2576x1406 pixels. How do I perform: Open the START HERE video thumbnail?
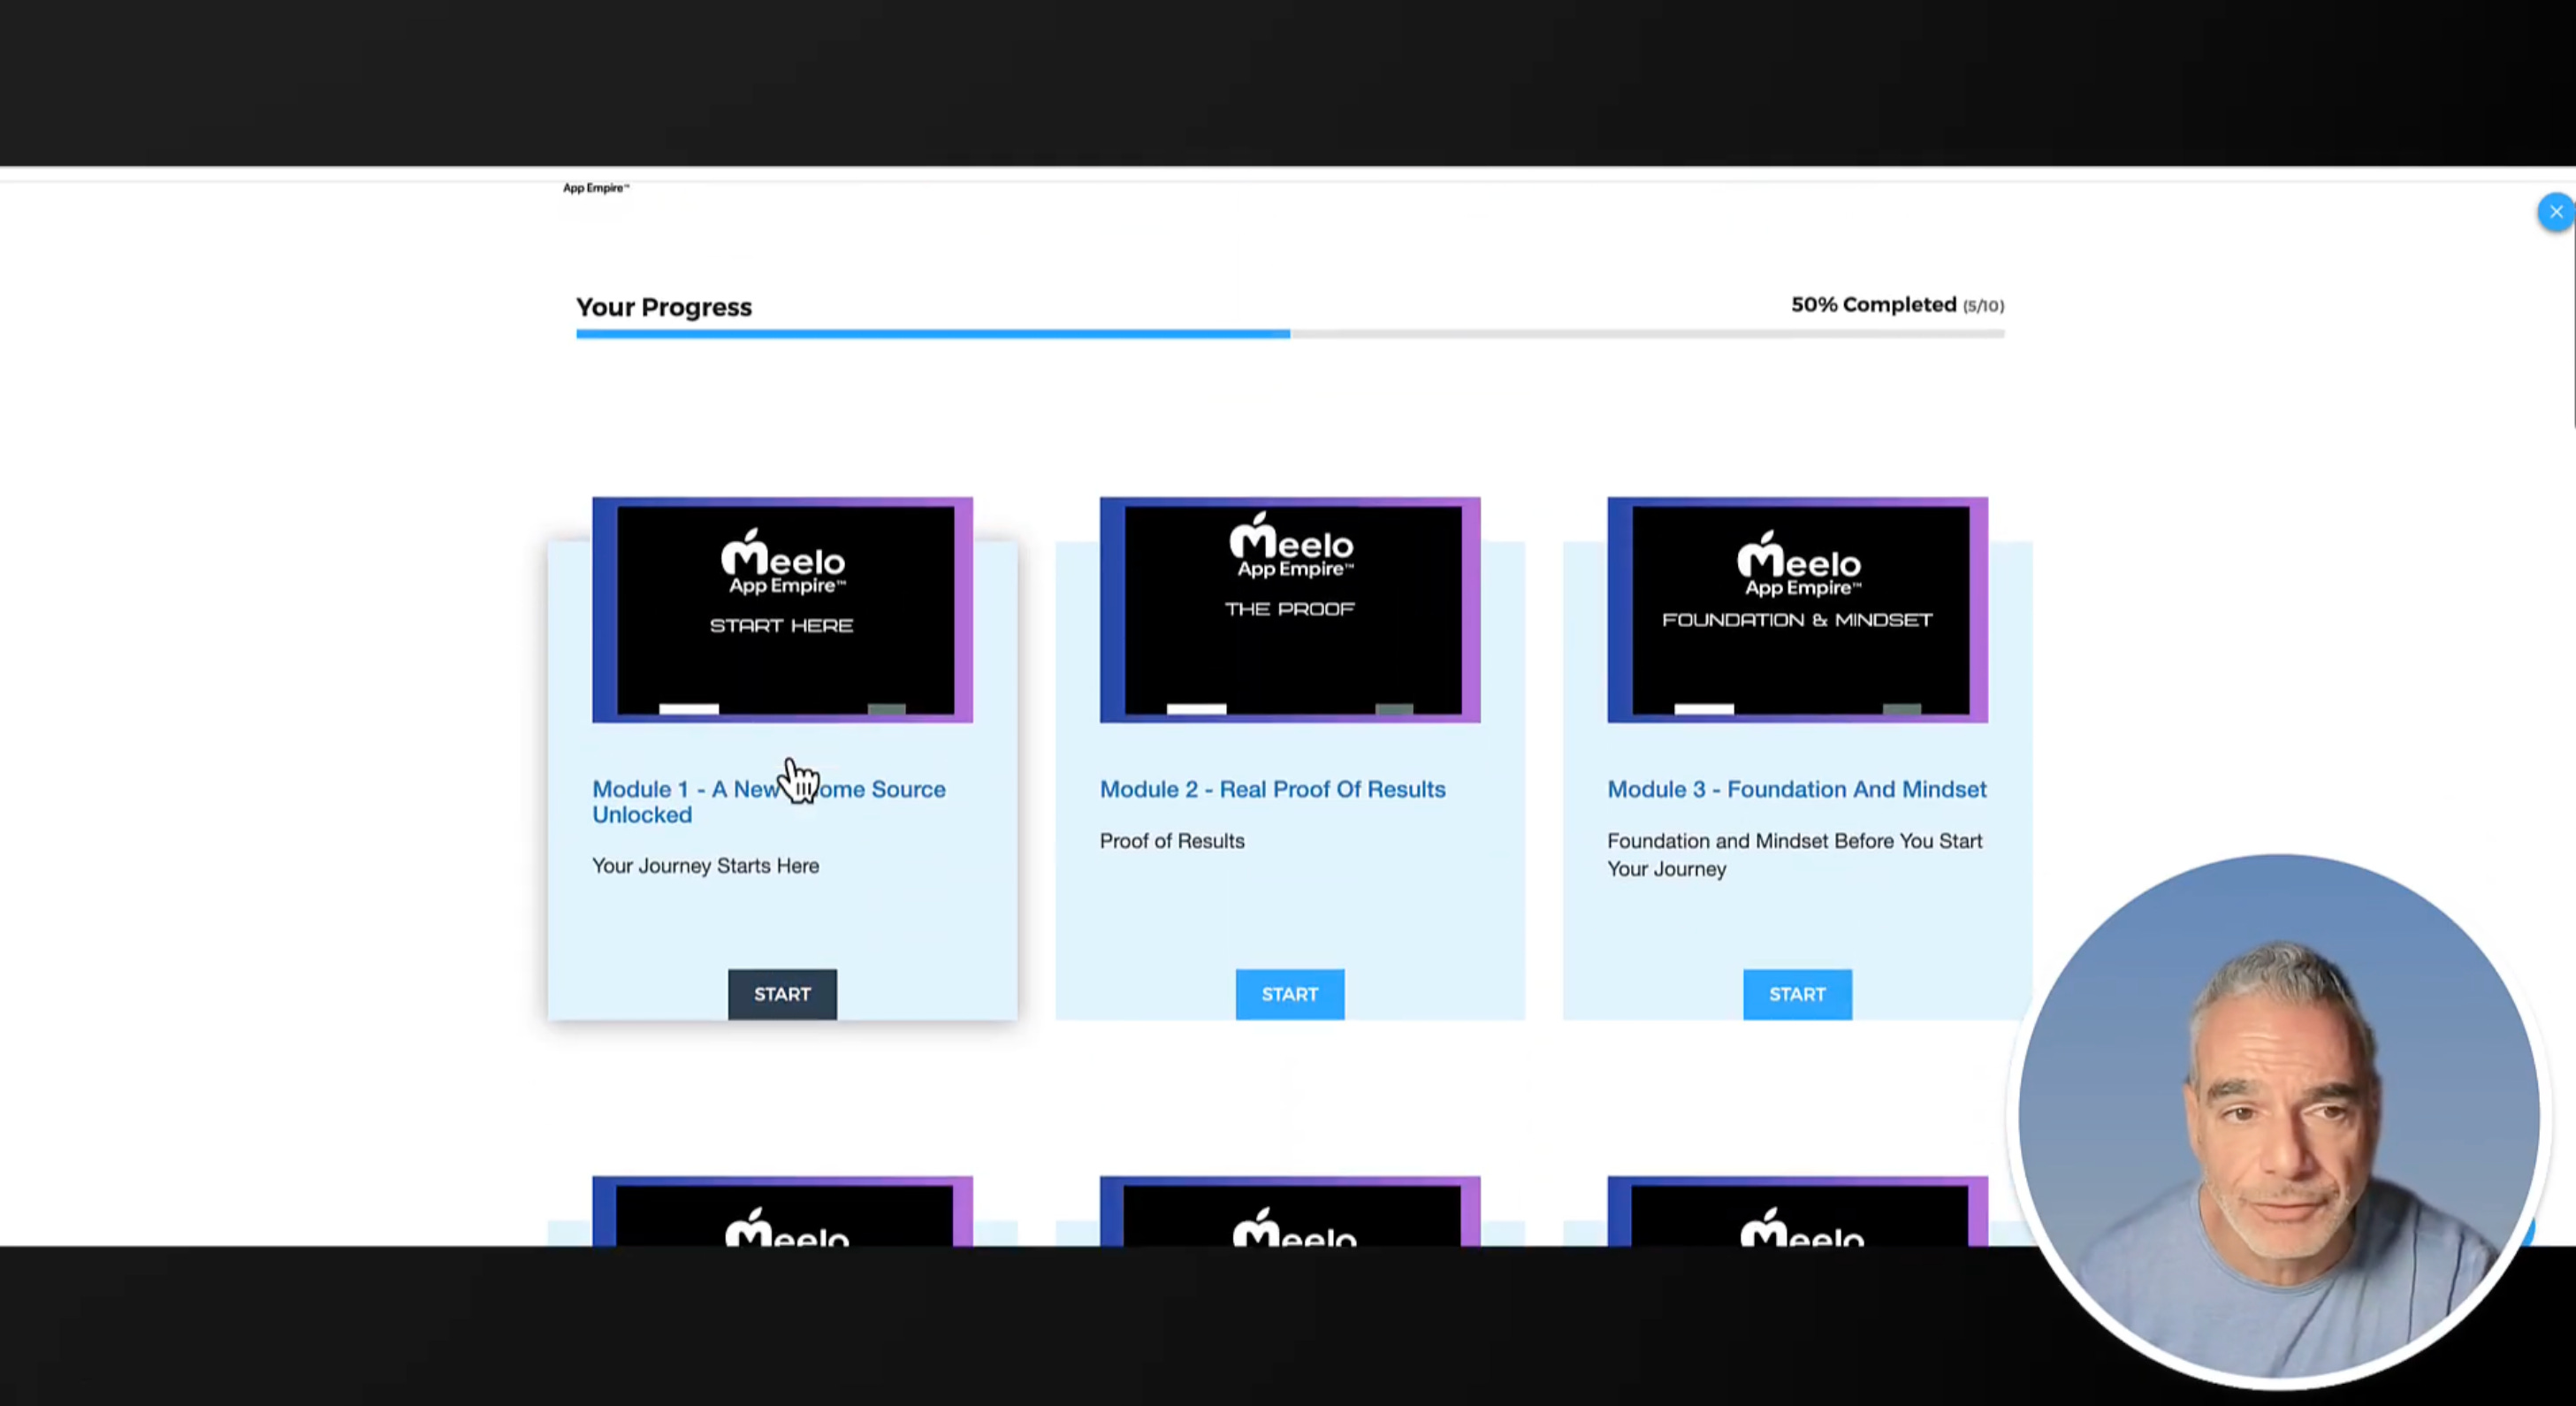pos(782,610)
